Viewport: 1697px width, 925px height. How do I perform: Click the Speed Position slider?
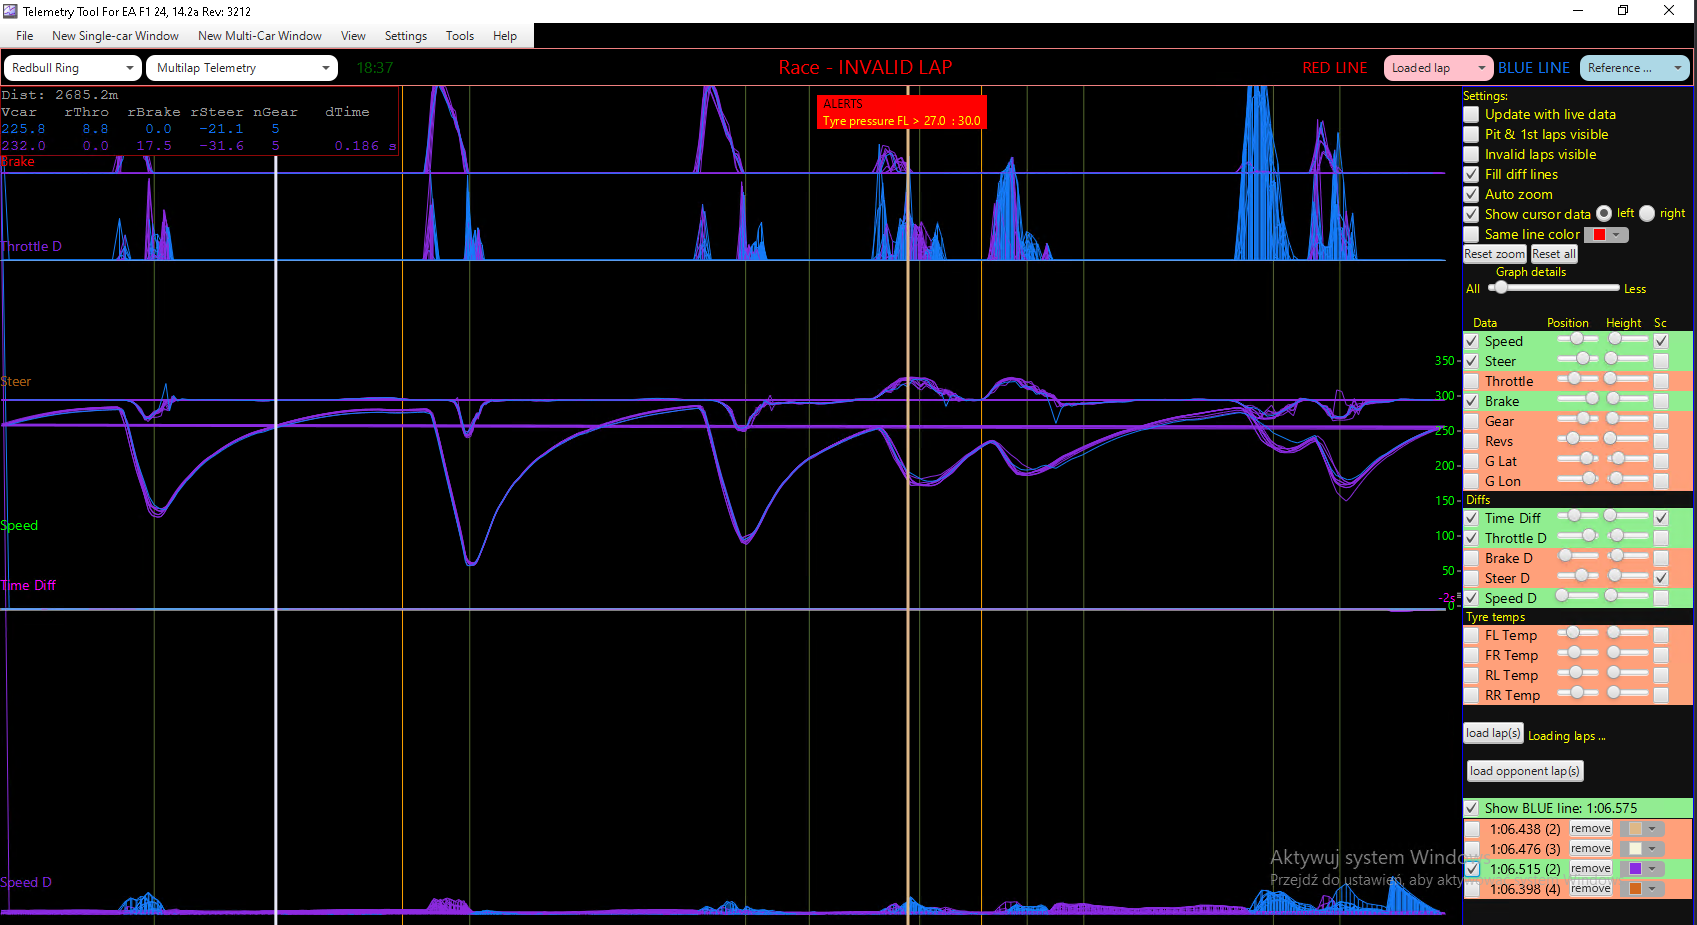(x=1578, y=339)
